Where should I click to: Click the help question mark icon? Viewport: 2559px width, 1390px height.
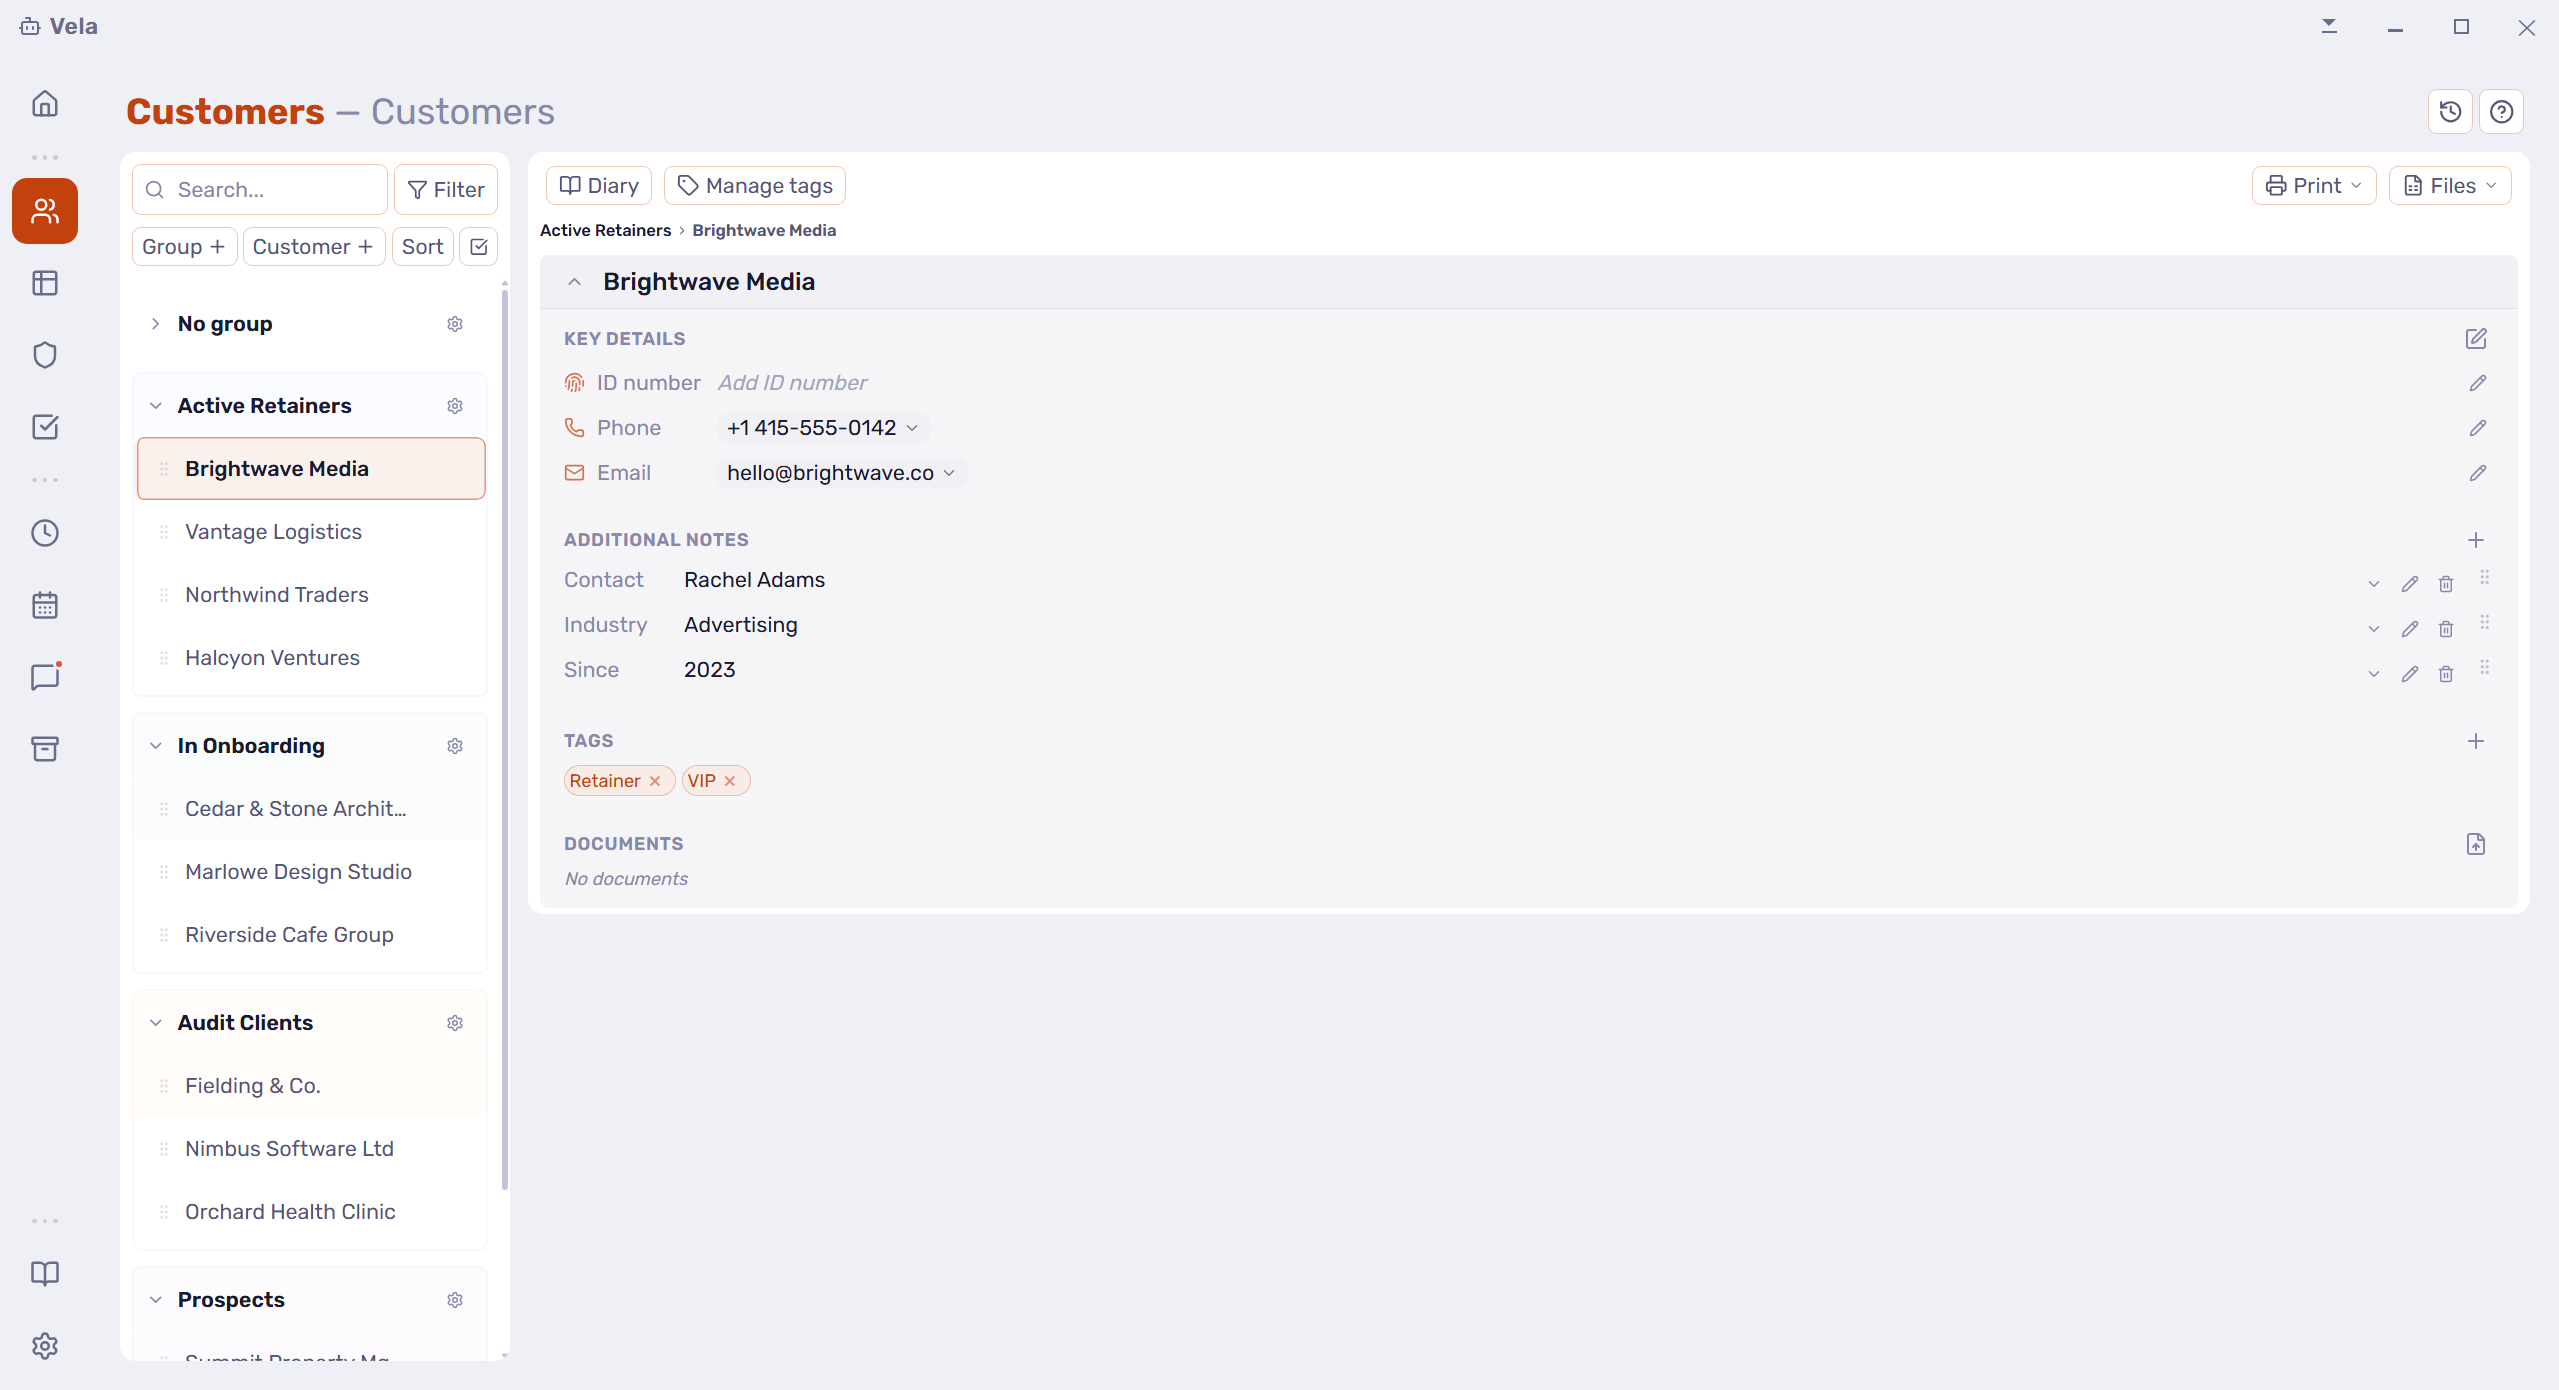[2501, 111]
